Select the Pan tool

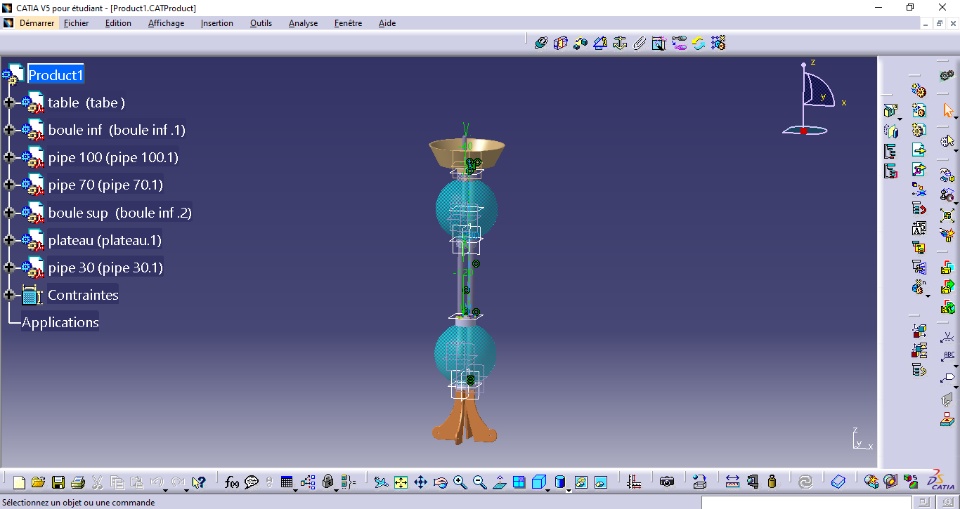tap(421, 483)
